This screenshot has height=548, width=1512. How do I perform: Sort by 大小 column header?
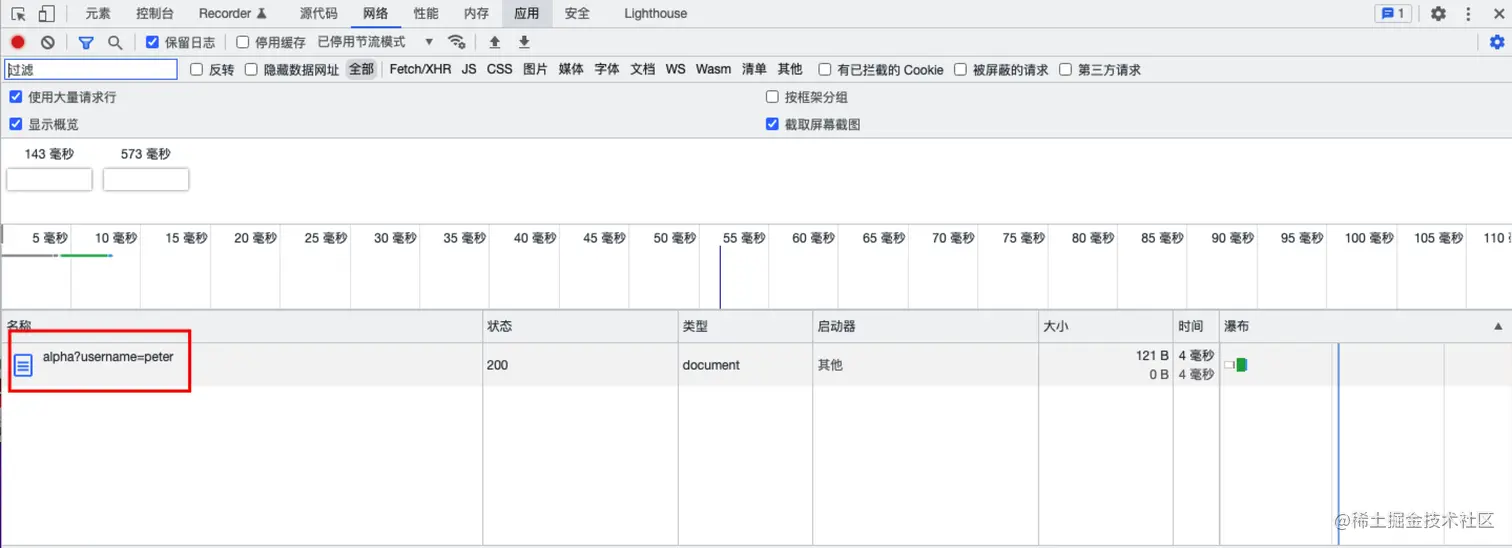point(1106,327)
